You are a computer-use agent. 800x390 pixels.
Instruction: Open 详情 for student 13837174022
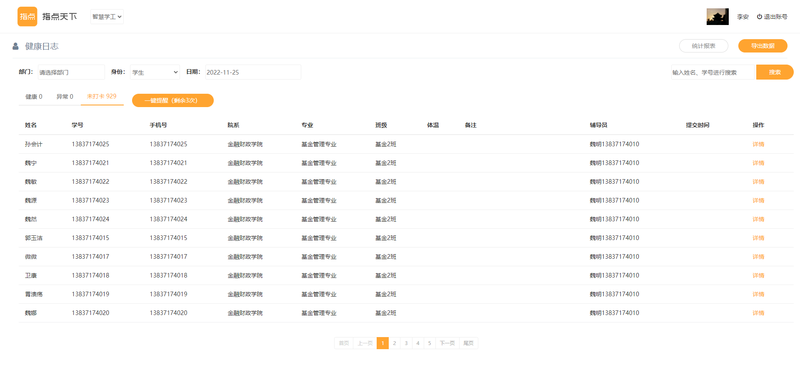click(x=758, y=182)
